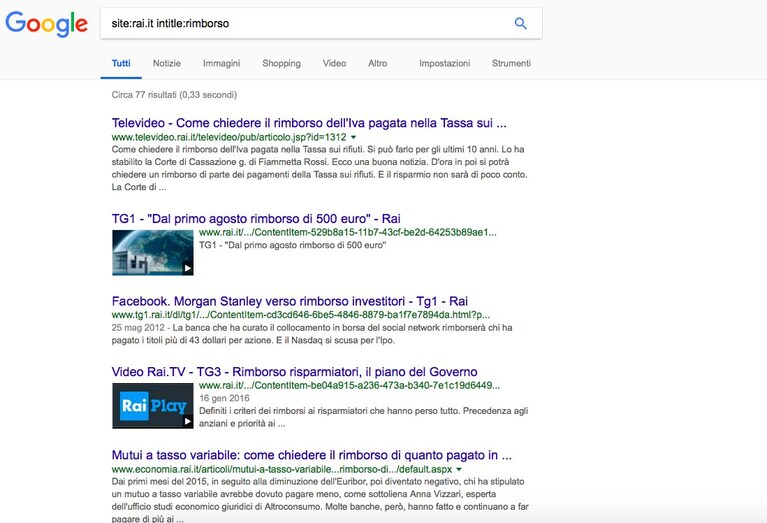Viewport: 767px width, 523px height.
Task: Open the RaiPlay logo thumbnail
Action: point(153,406)
